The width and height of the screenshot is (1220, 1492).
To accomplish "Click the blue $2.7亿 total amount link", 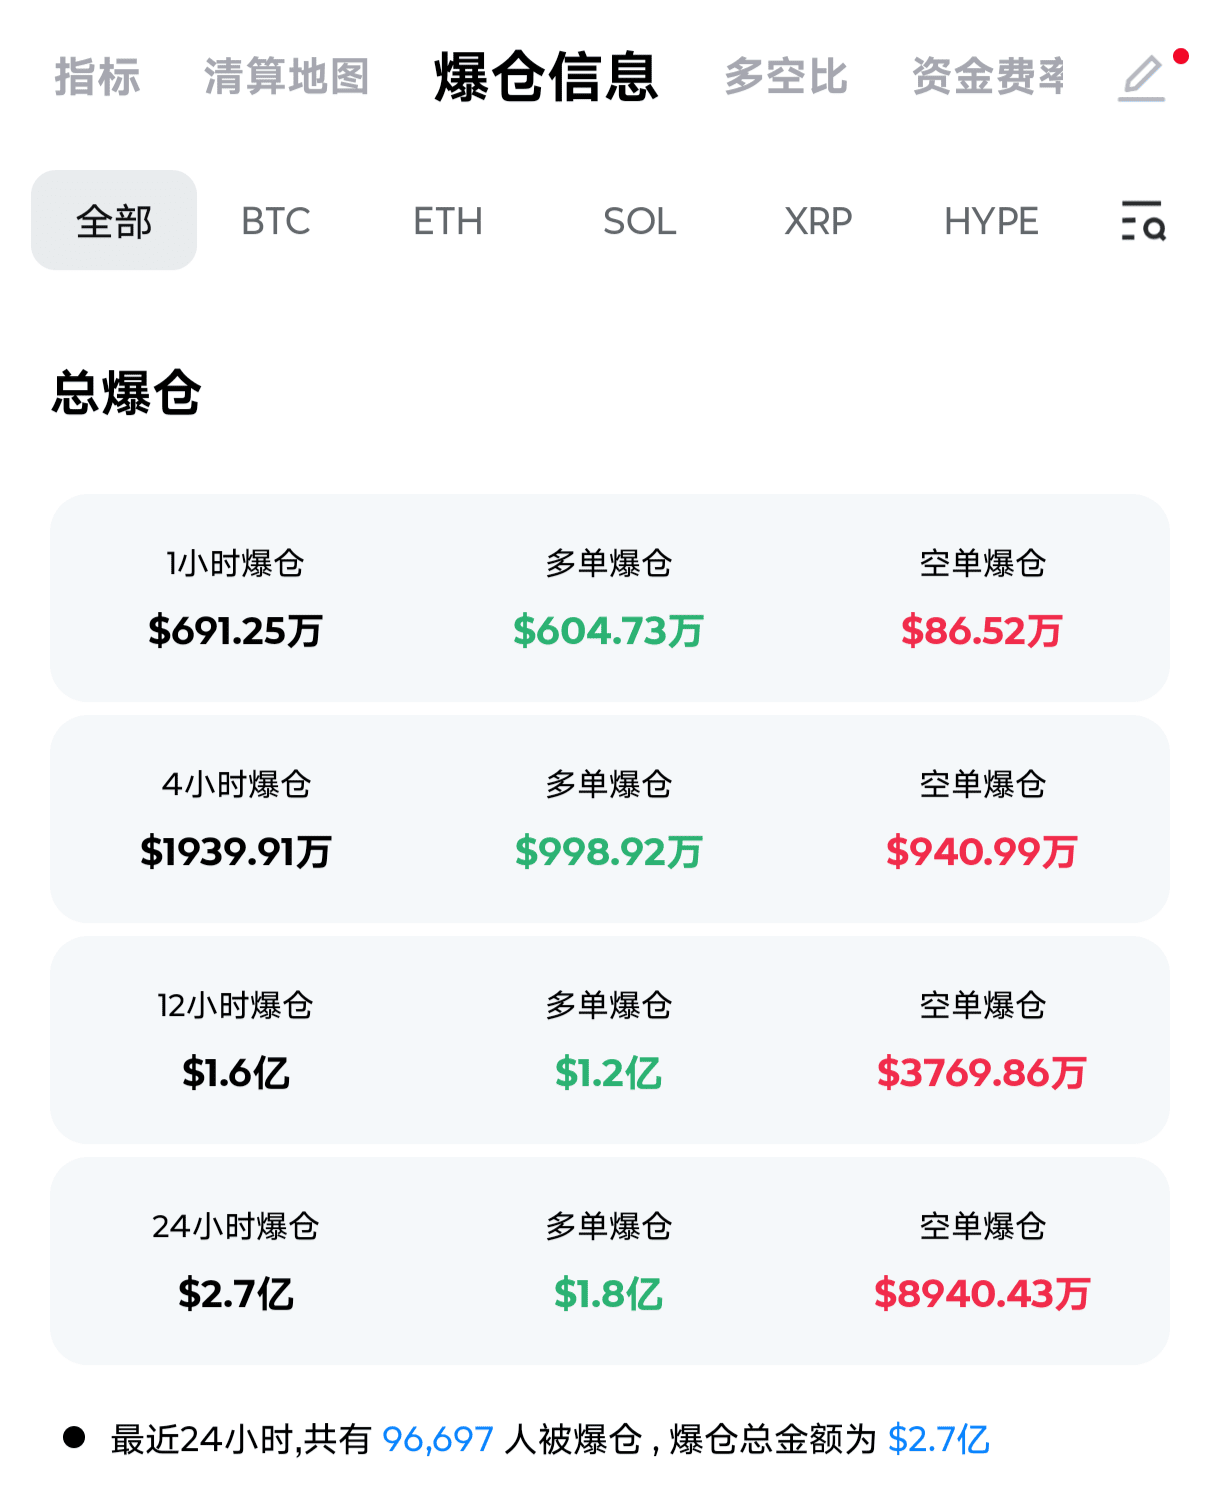I will pyautogui.click(x=938, y=1440).
